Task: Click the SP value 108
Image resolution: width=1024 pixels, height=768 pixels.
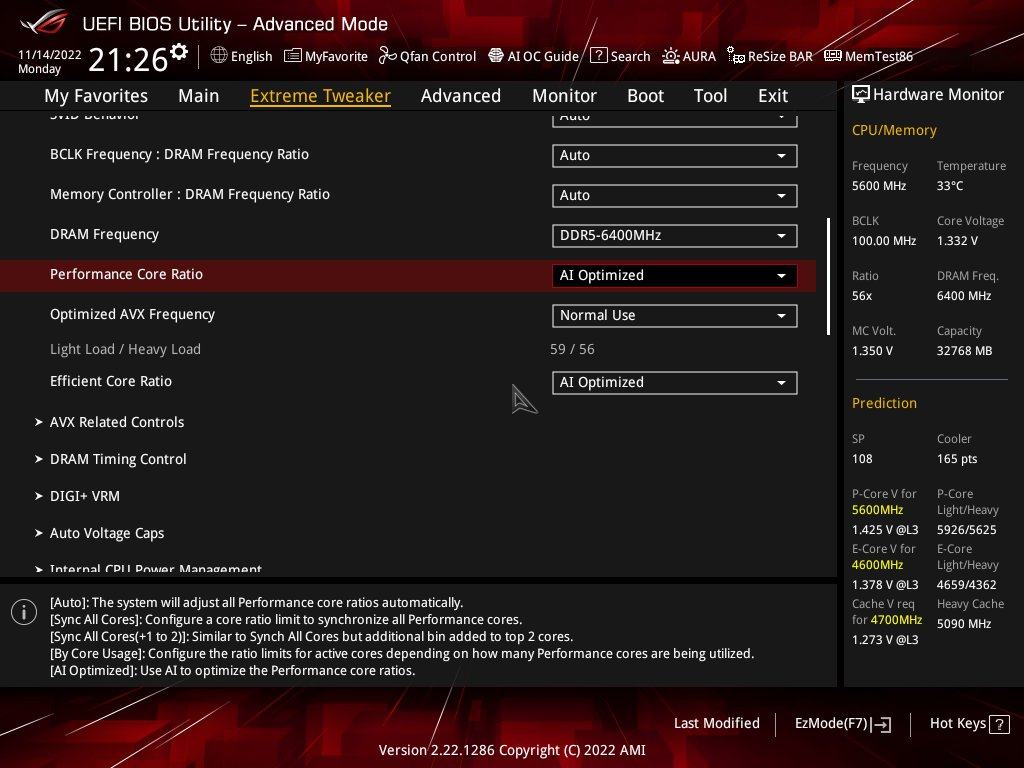Action: coord(862,458)
